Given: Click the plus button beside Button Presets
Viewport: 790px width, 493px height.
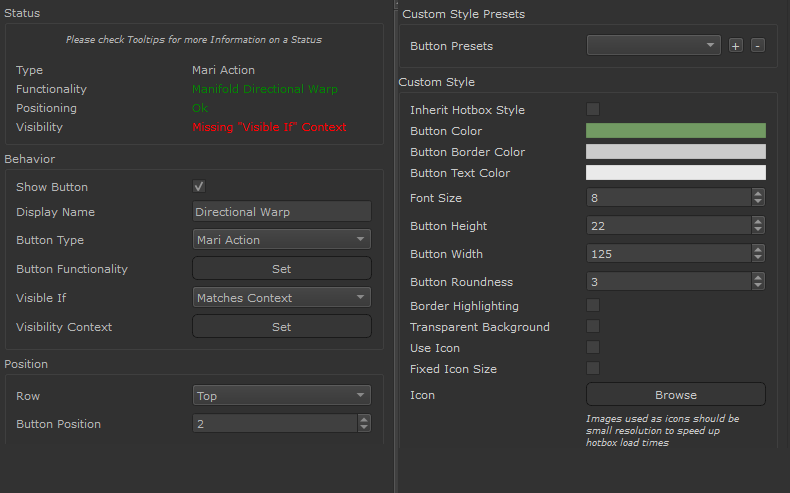Looking at the screenshot, I should pyautogui.click(x=736, y=46).
